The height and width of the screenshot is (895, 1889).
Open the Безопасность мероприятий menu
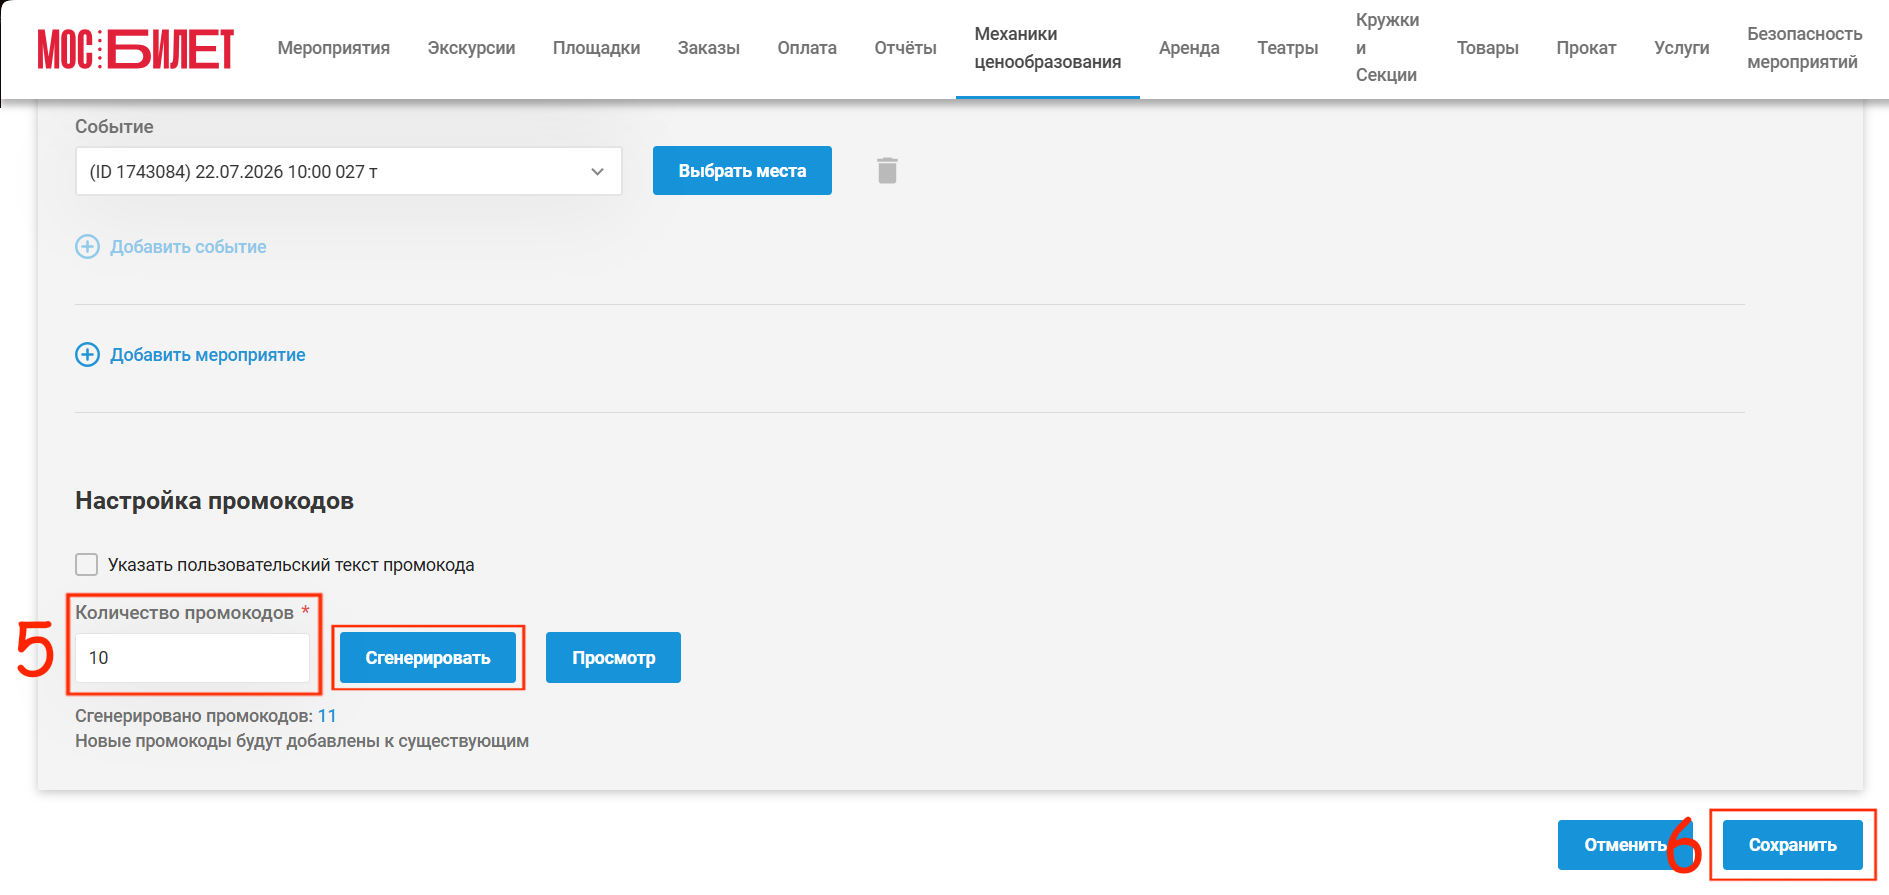pos(1805,48)
